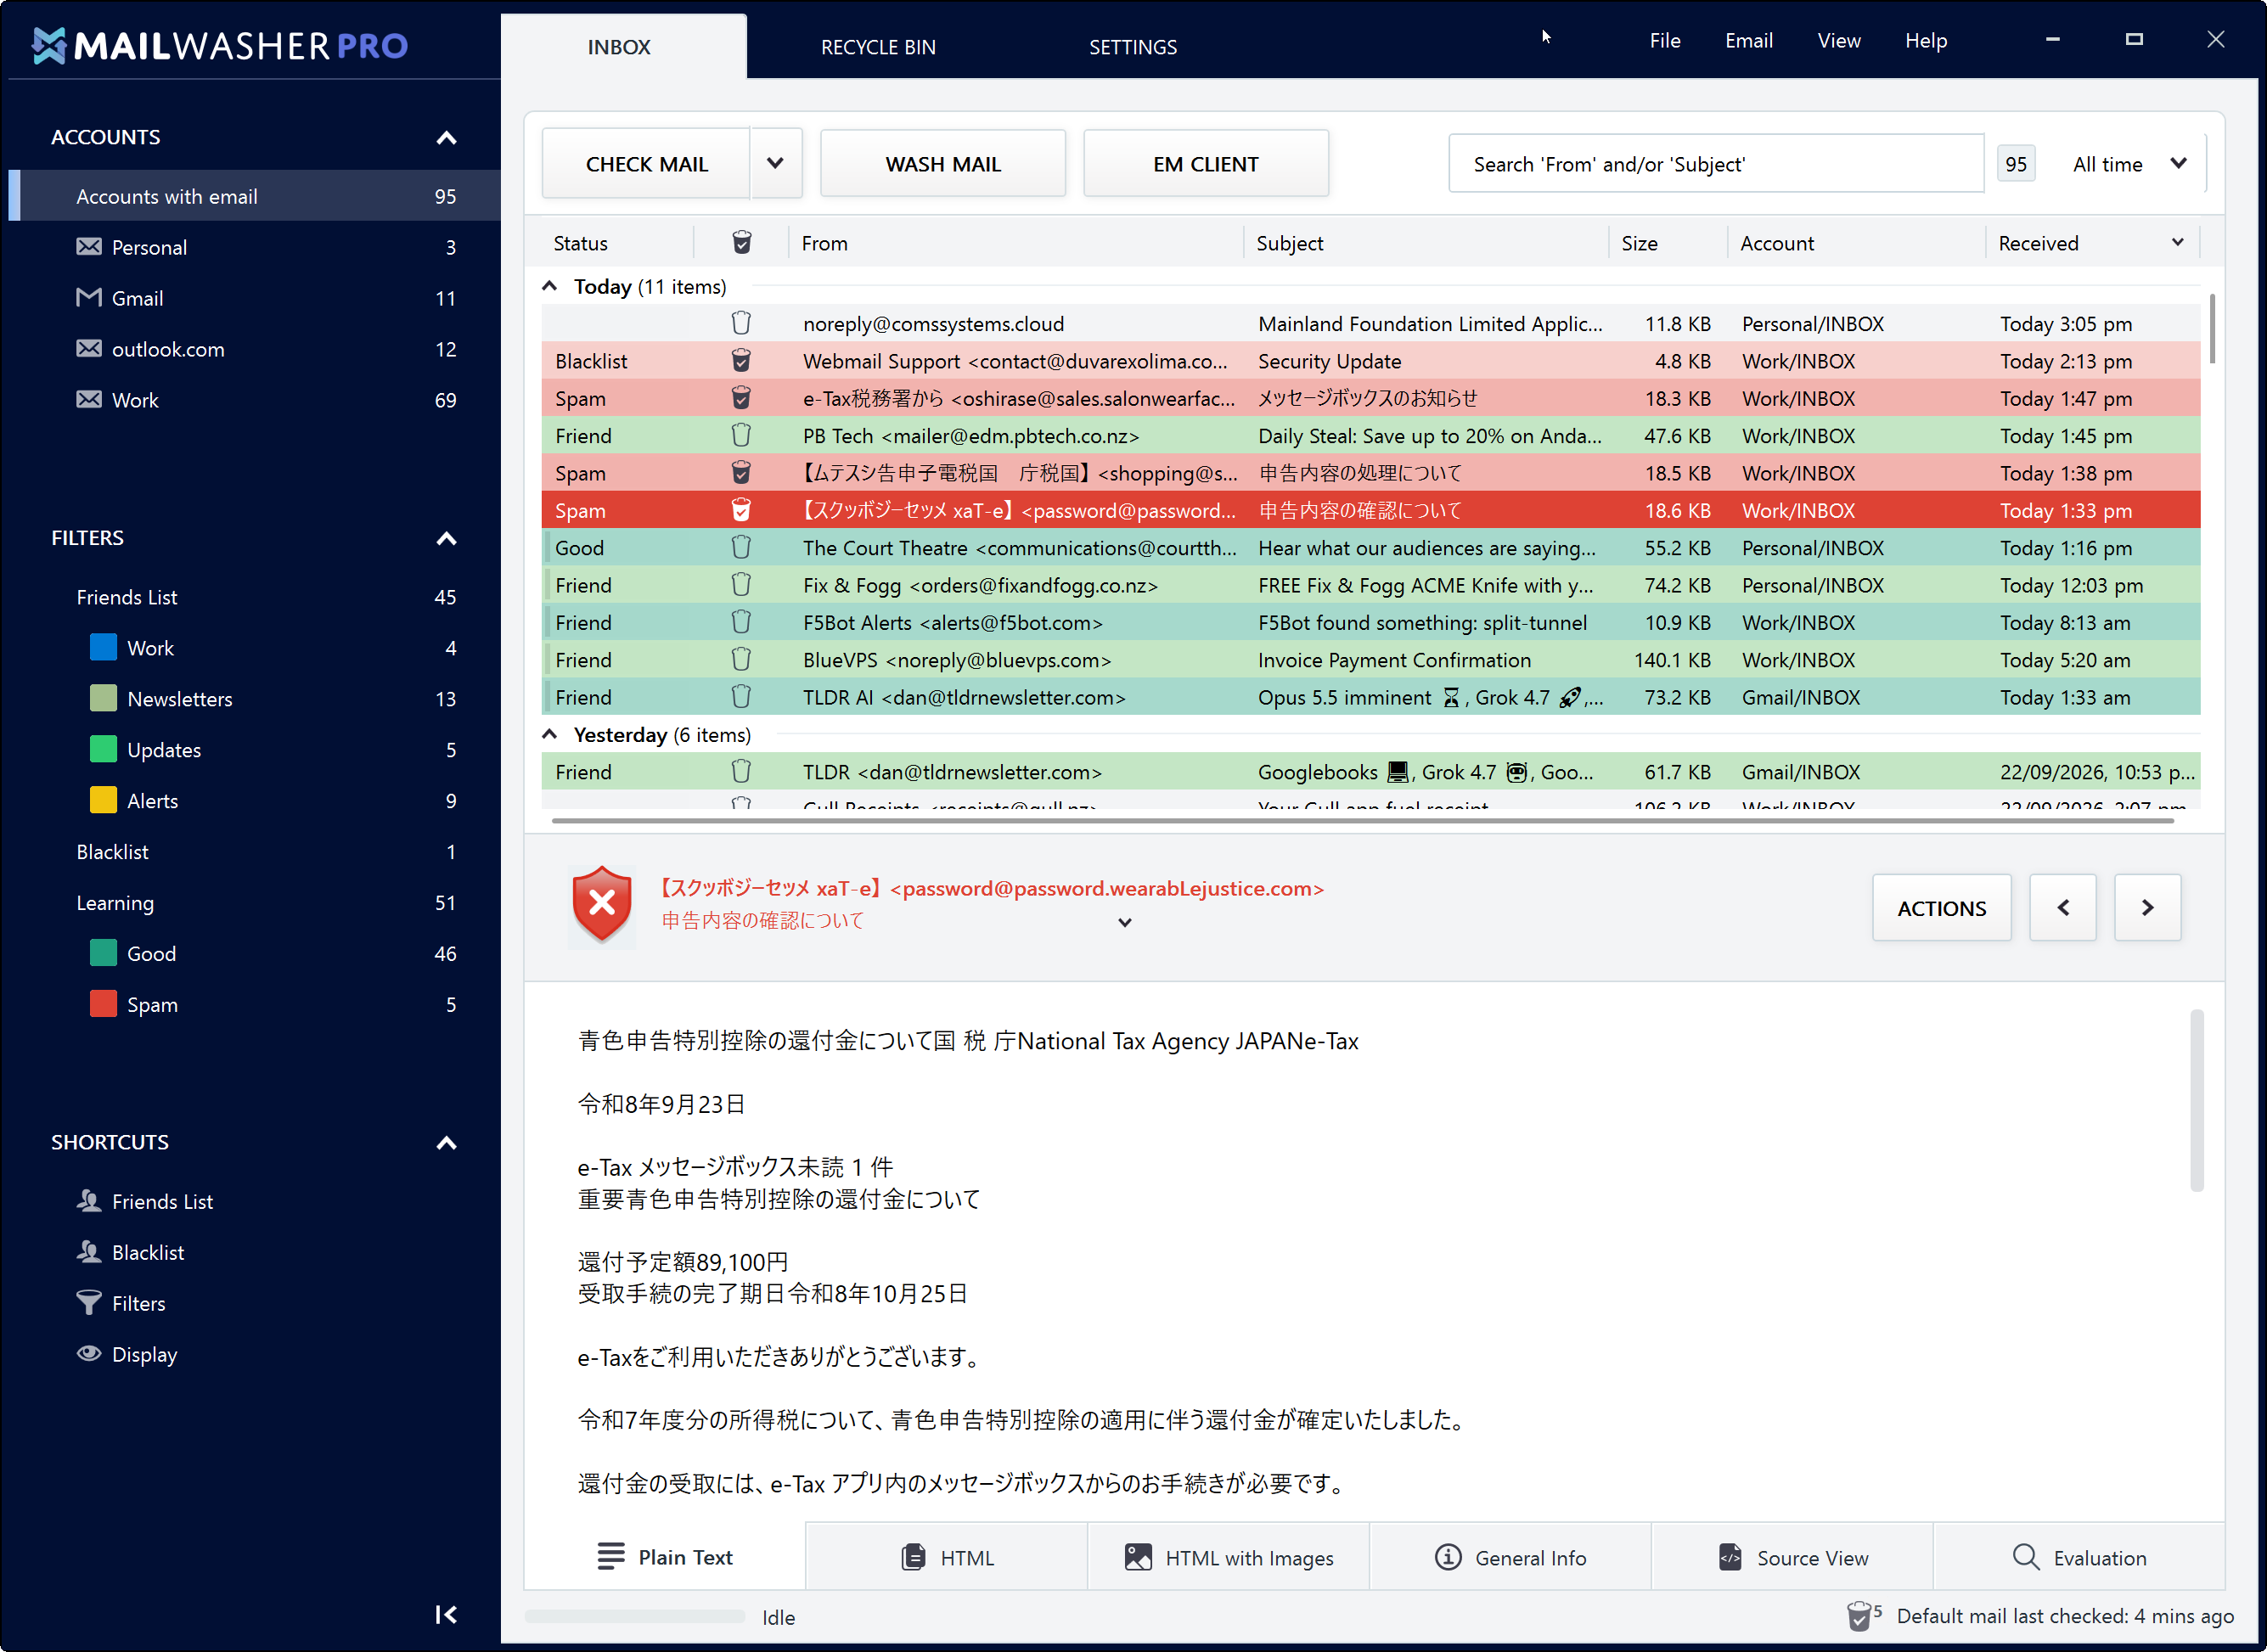Image resolution: width=2267 pixels, height=1652 pixels.
Task: Click the yellow Alerts filter swatch
Action: point(103,800)
